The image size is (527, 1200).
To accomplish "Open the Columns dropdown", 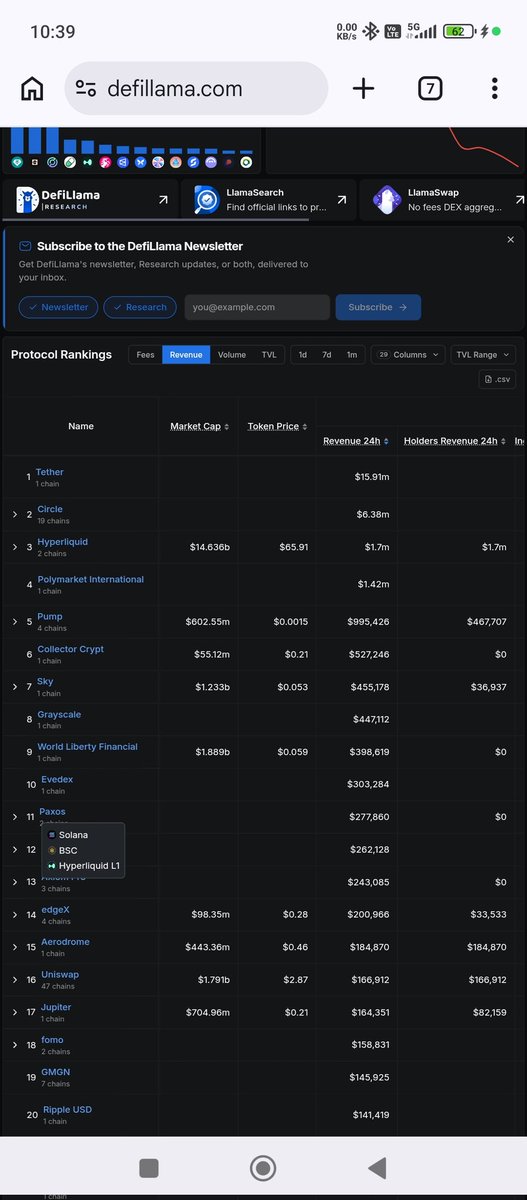I will coord(408,354).
